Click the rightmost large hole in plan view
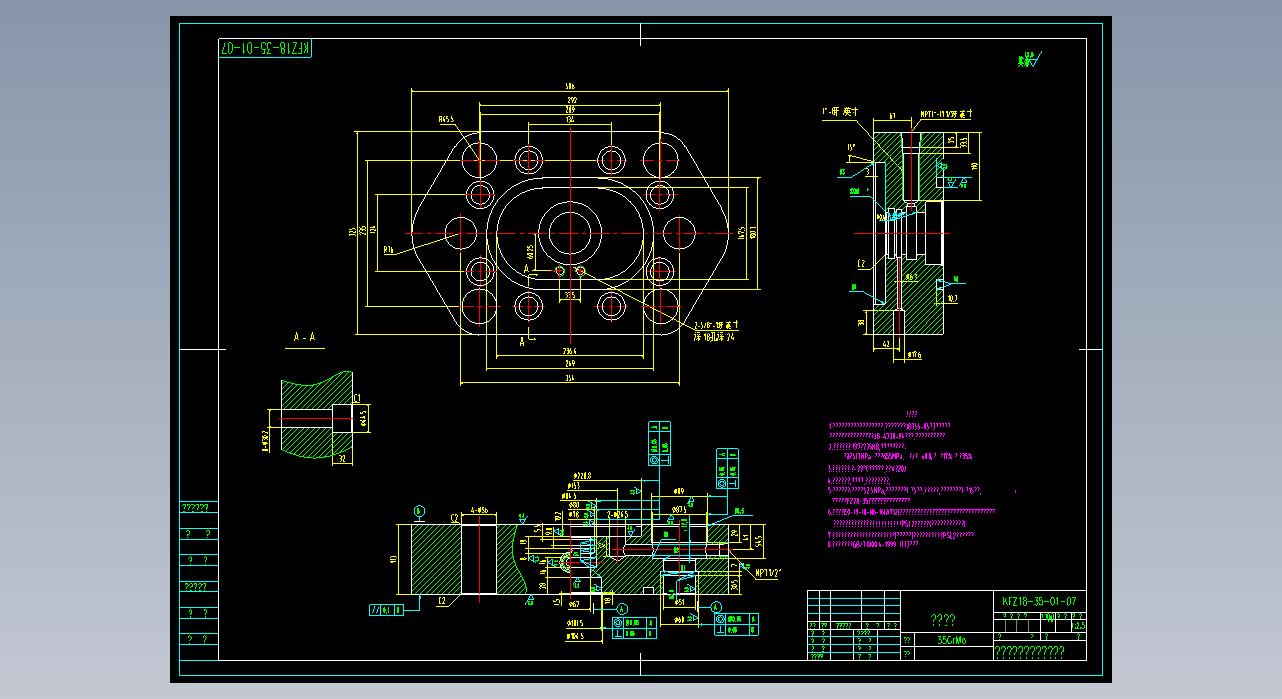This screenshot has width=1282, height=699. click(677, 233)
